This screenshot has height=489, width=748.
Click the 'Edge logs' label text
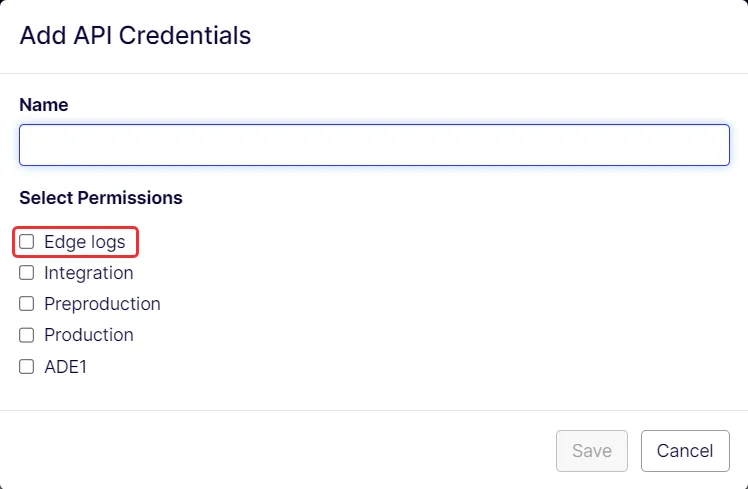pos(84,242)
